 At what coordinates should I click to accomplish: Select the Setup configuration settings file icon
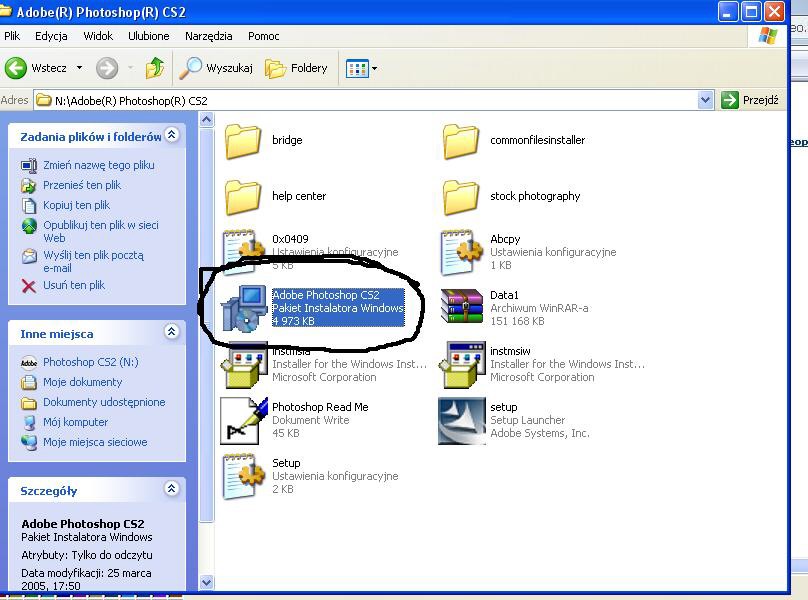(244, 476)
